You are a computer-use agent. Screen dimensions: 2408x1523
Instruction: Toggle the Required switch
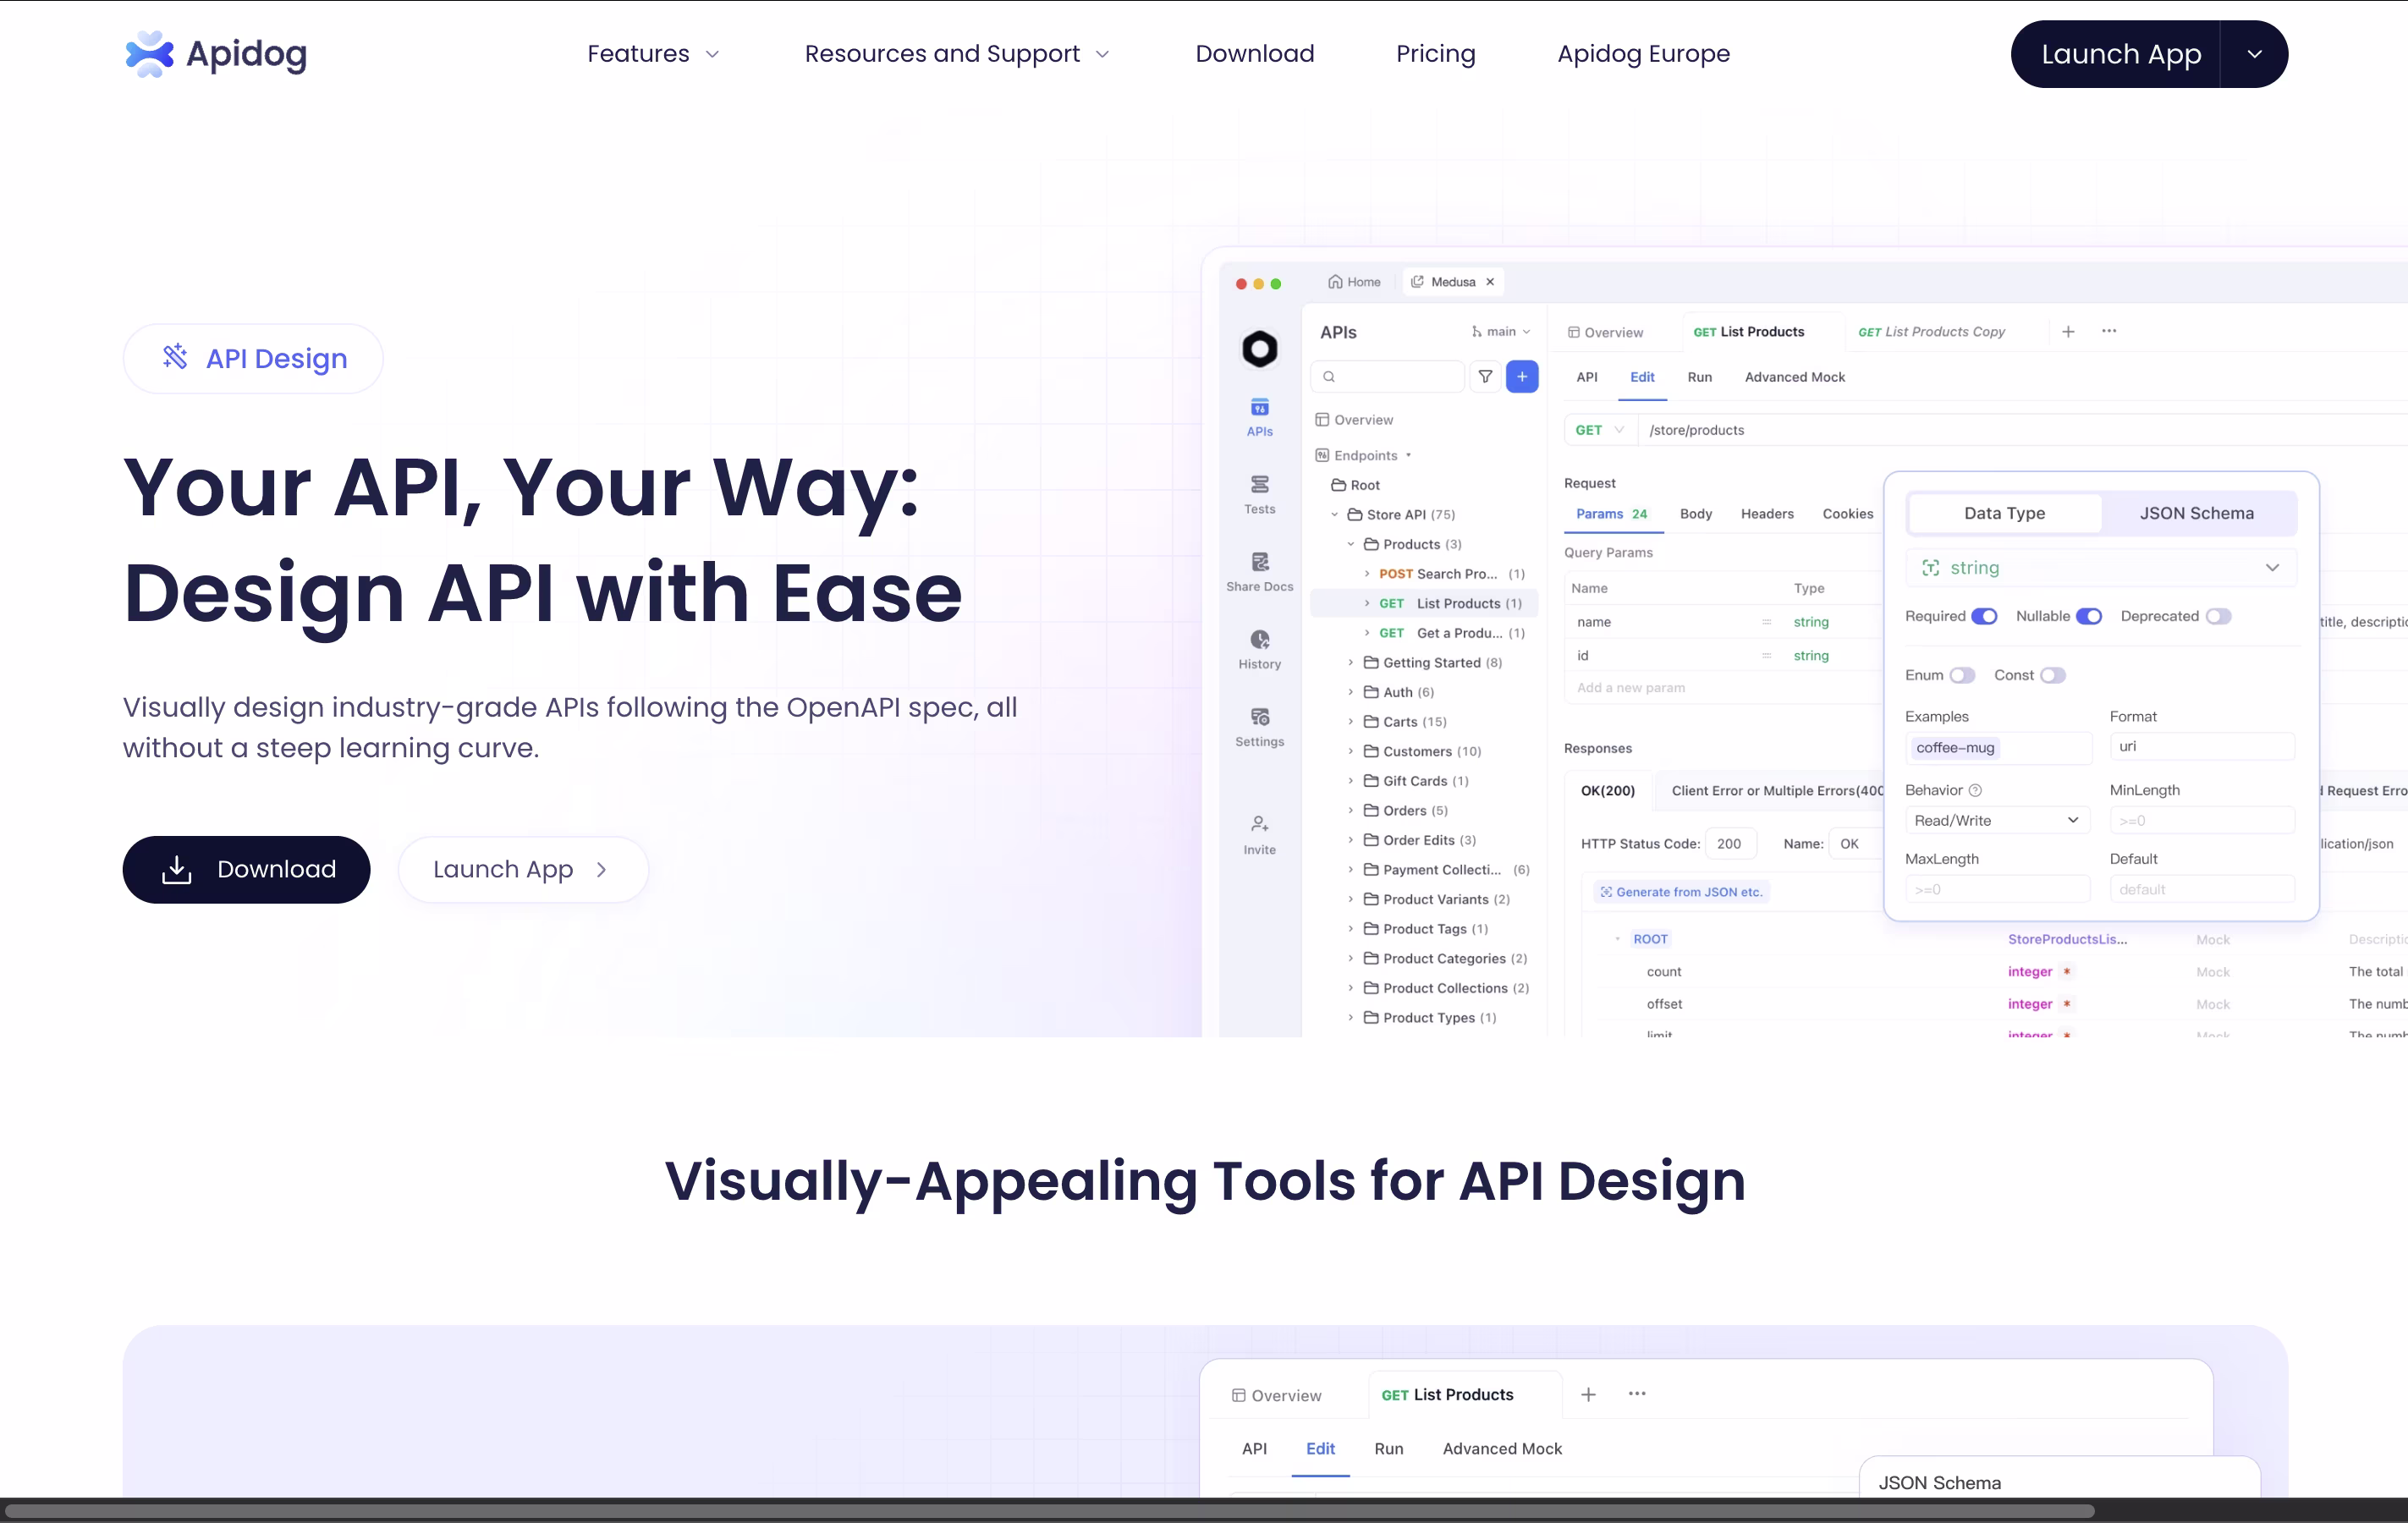1984,616
